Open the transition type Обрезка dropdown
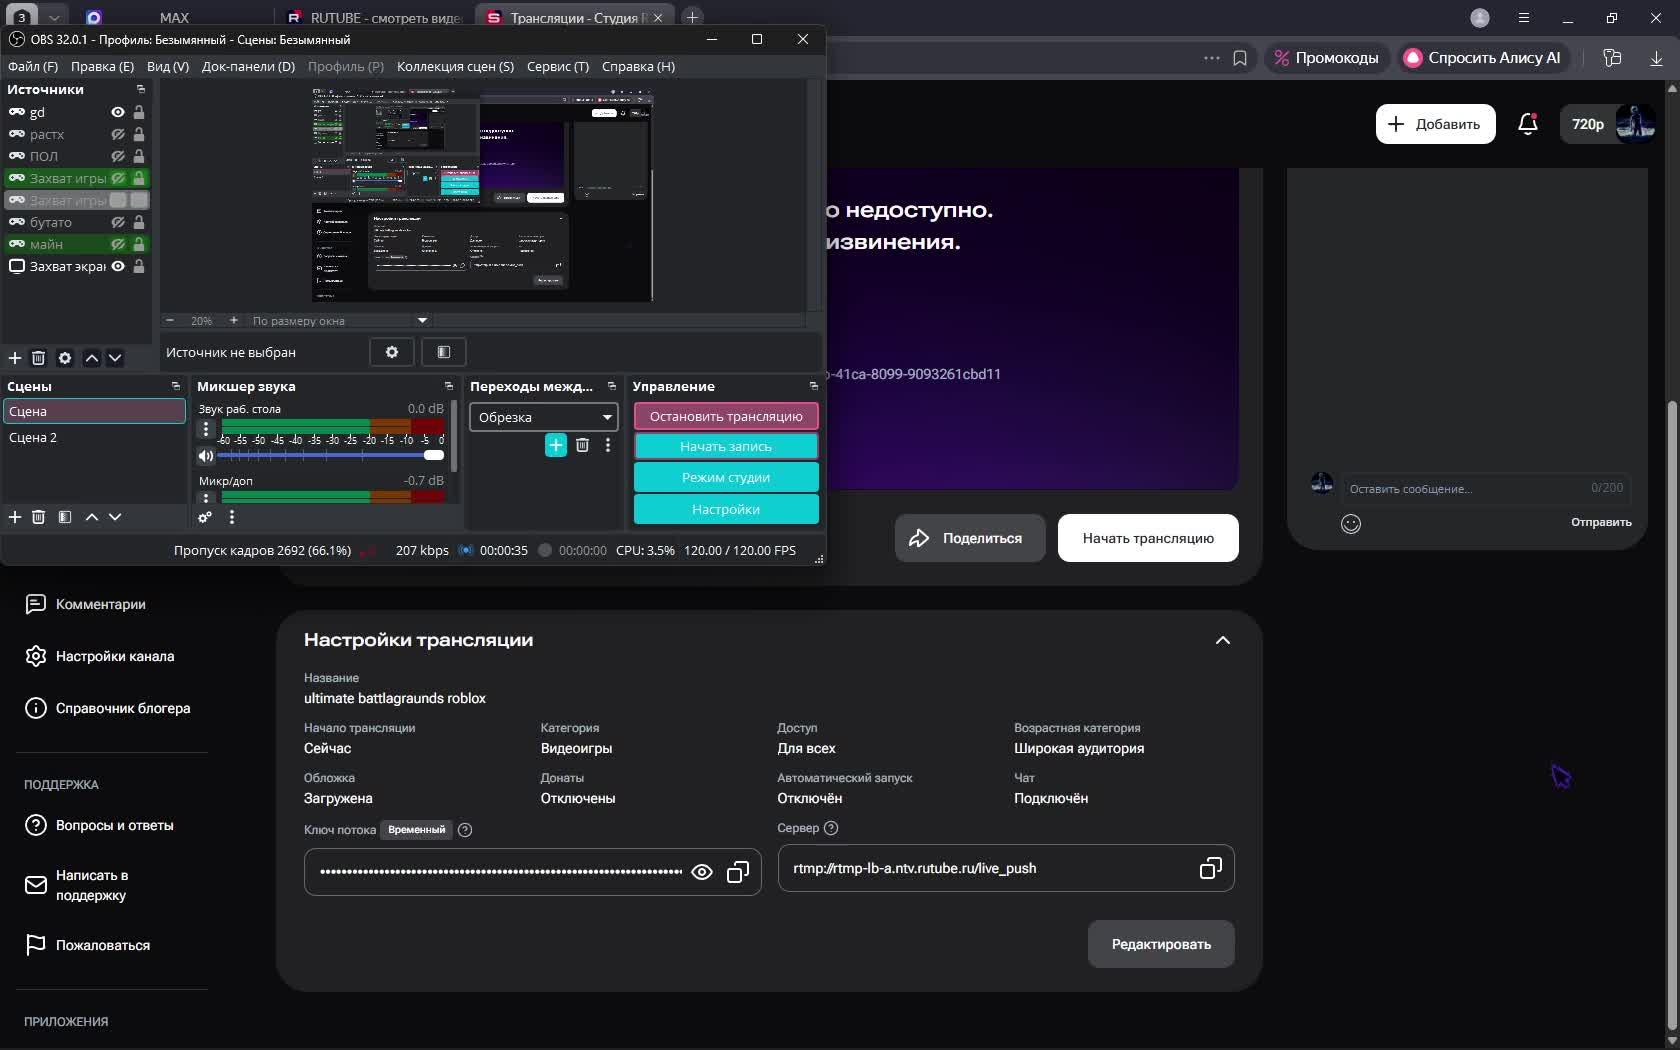This screenshot has width=1680, height=1050. pyautogui.click(x=544, y=417)
